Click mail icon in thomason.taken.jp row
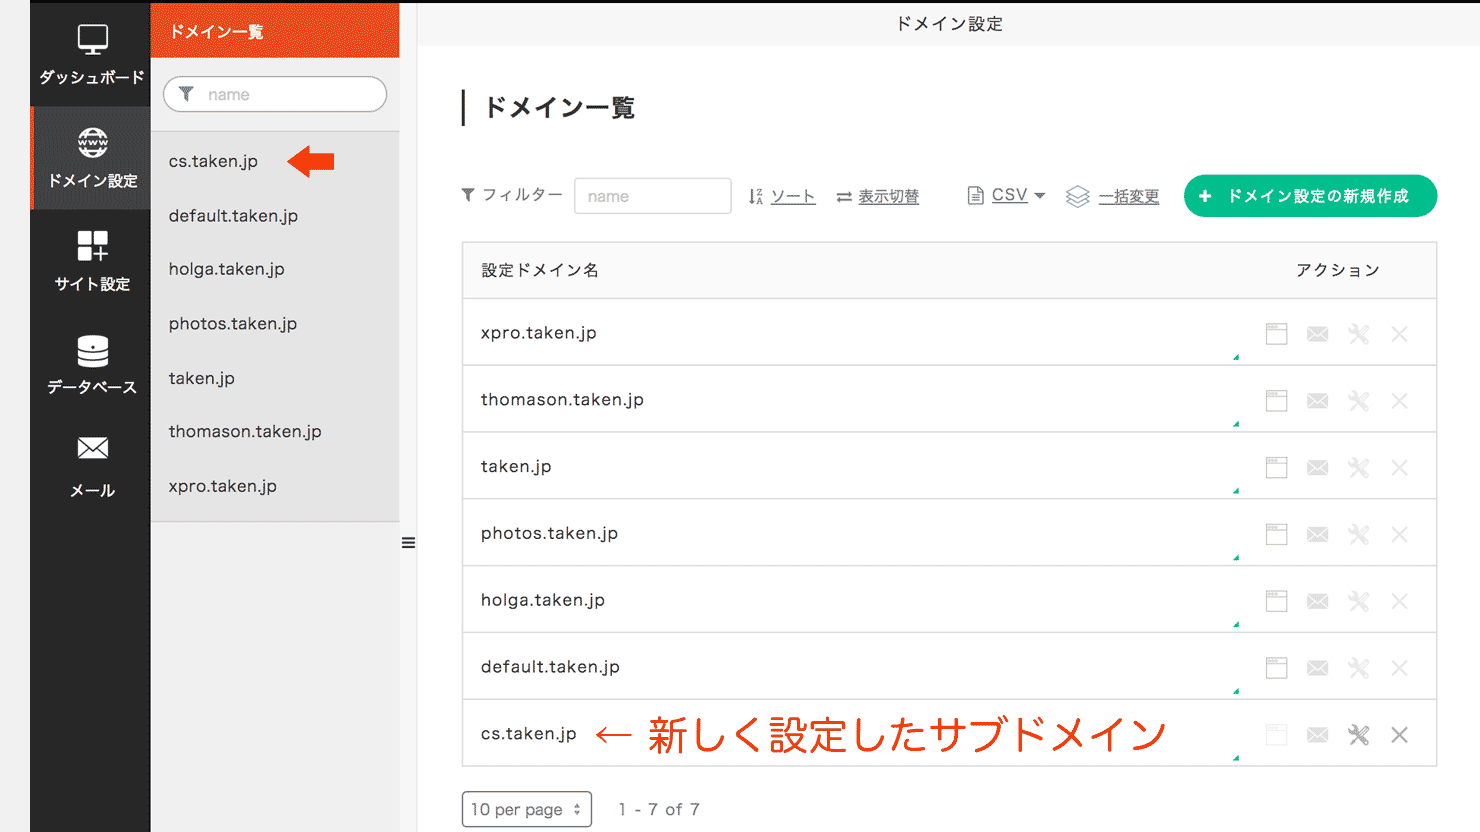Image resolution: width=1480 pixels, height=832 pixels. [1318, 401]
